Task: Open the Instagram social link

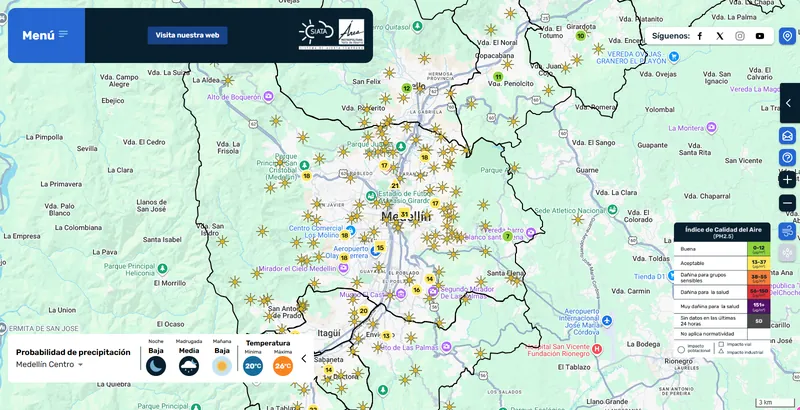Action: click(740, 36)
